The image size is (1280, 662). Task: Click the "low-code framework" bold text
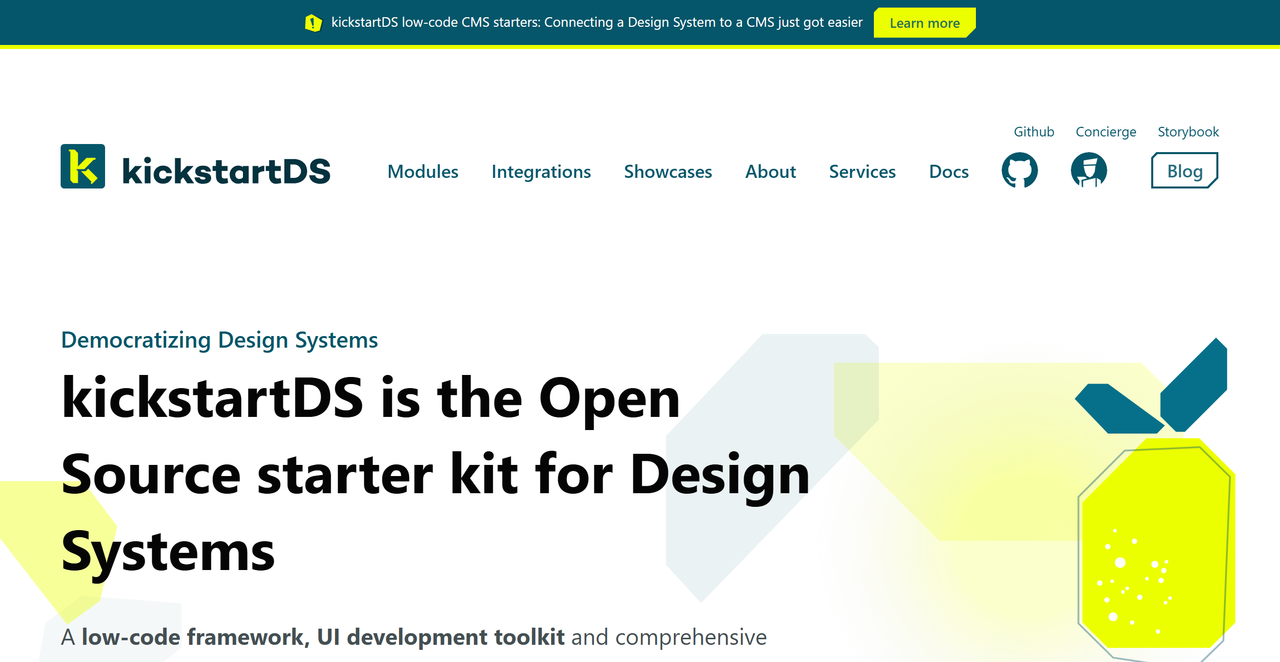[x=195, y=637]
